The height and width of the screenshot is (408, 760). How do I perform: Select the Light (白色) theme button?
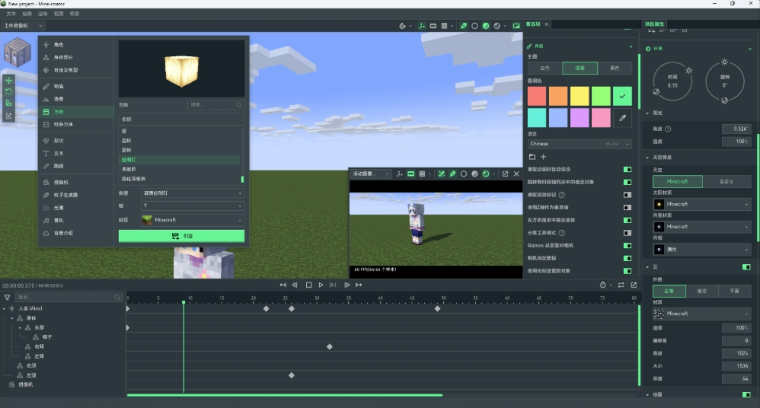(545, 68)
